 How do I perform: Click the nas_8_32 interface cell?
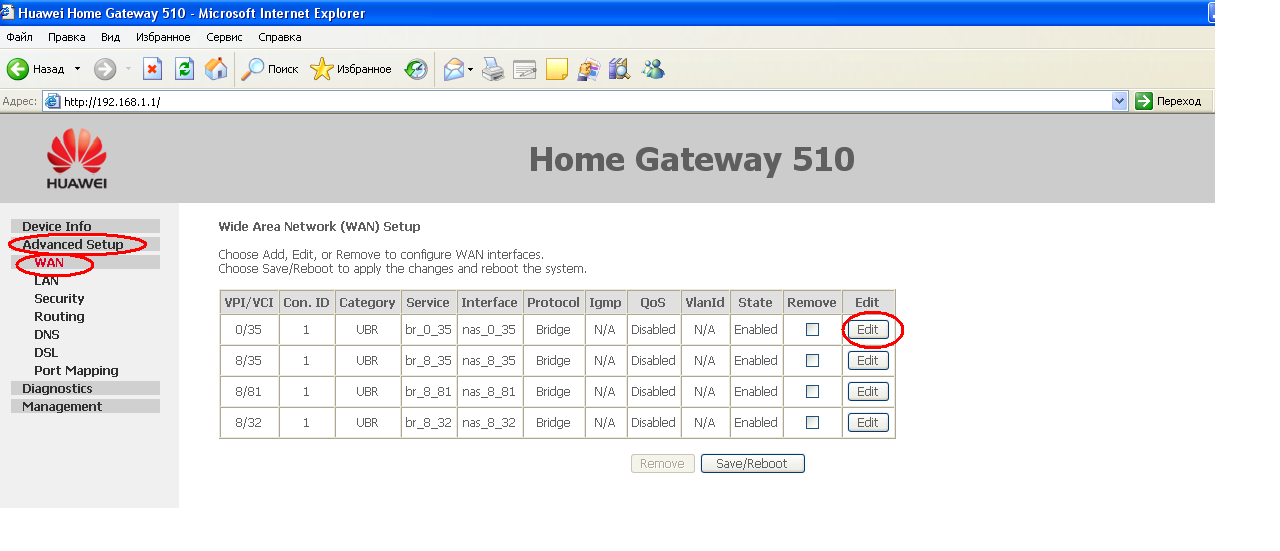pos(489,422)
